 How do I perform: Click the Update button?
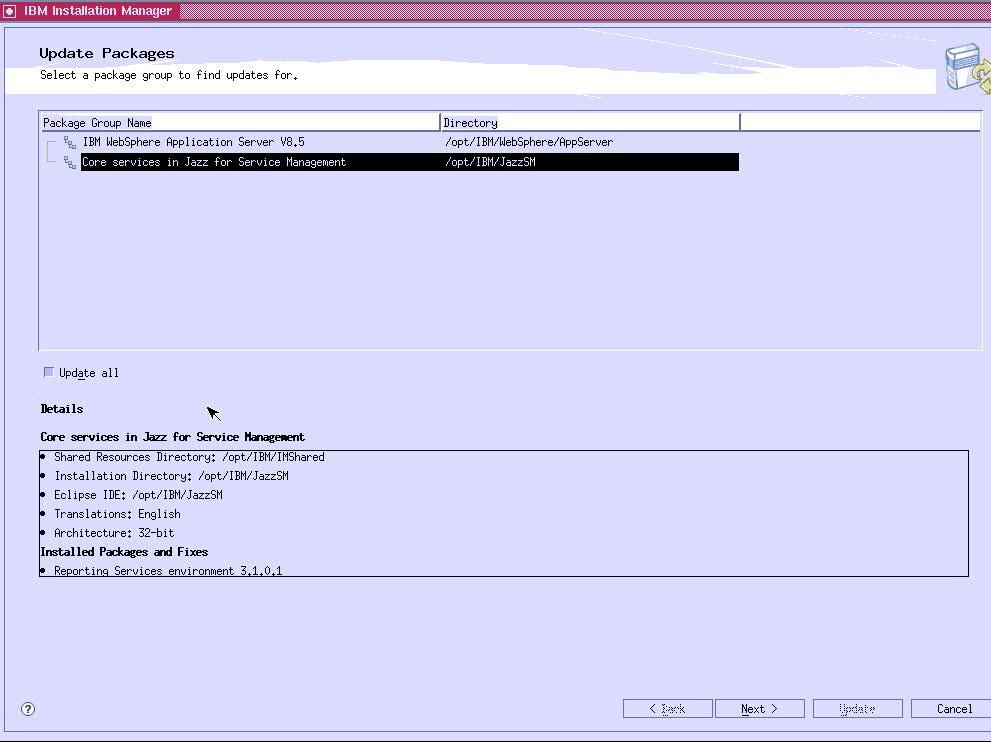[x=857, y=709]
